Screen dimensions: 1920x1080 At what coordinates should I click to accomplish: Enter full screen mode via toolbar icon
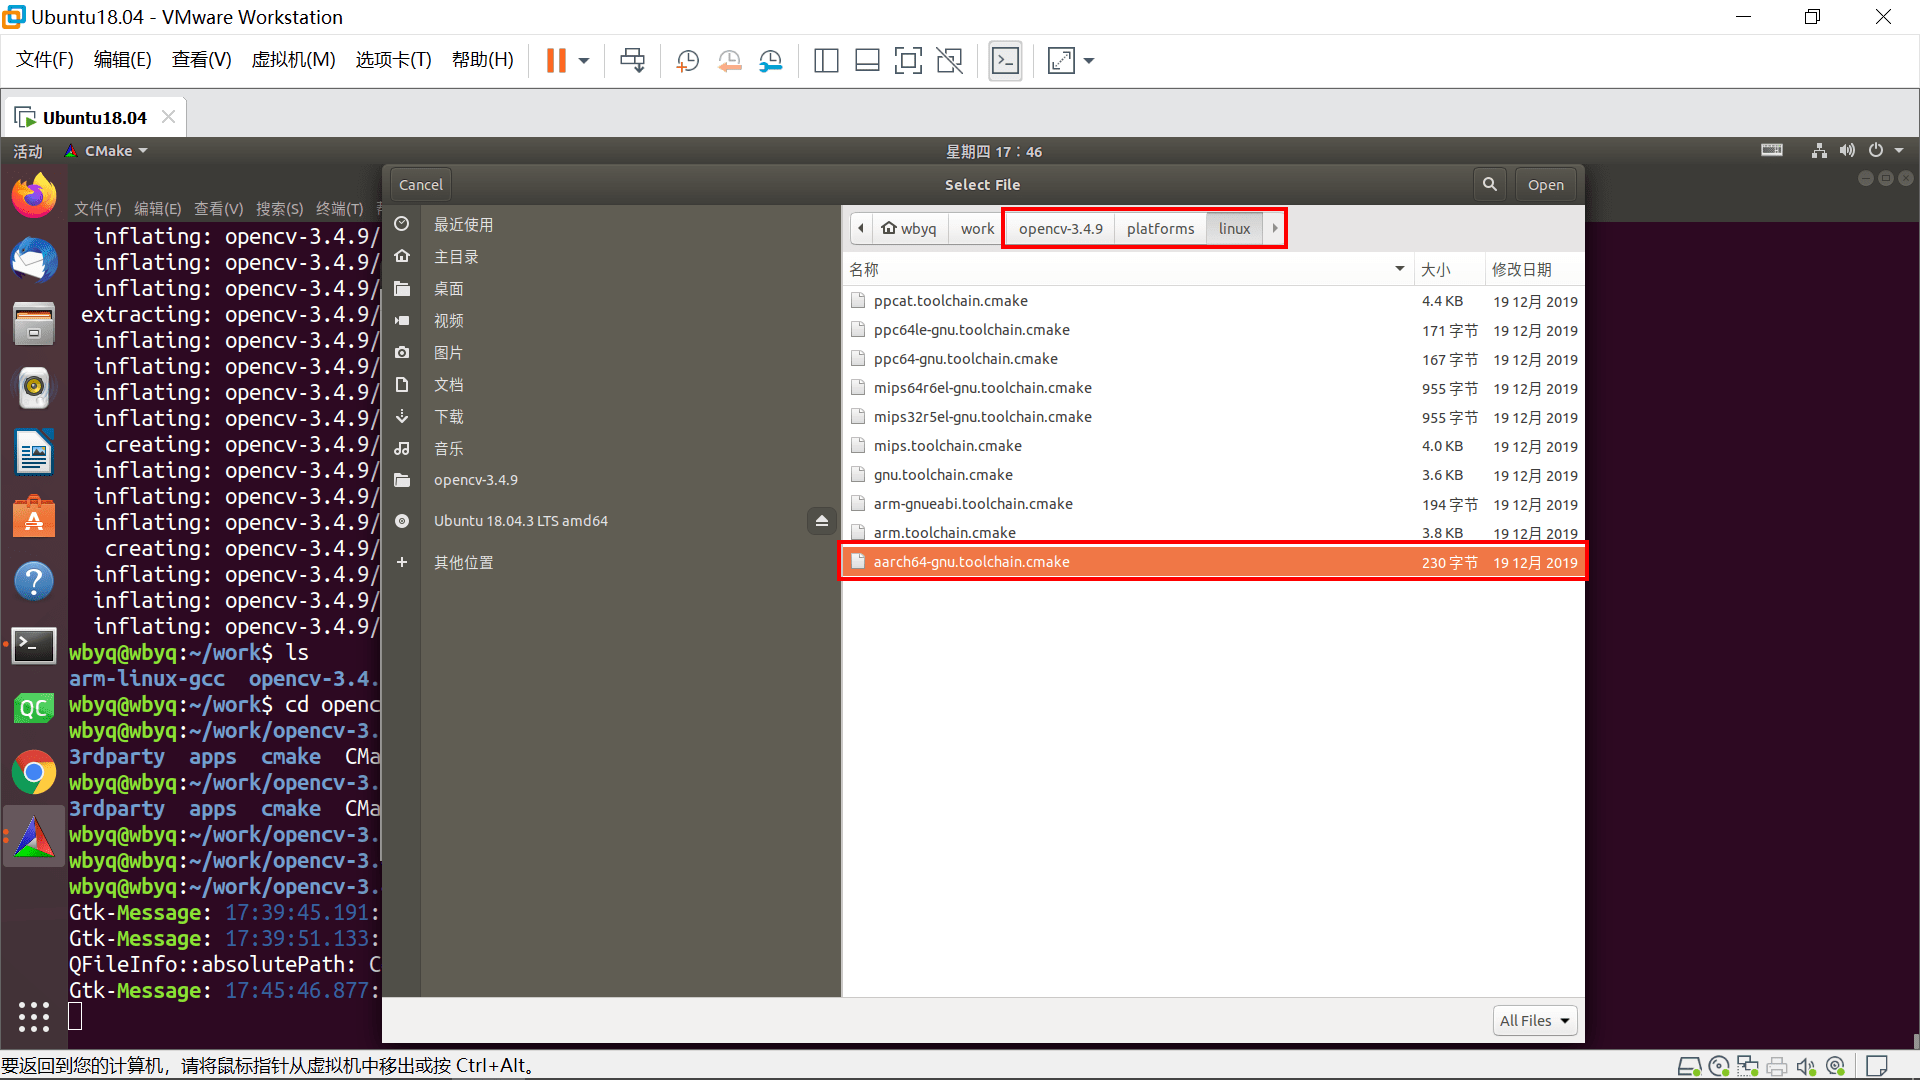[x=908, y=61]
